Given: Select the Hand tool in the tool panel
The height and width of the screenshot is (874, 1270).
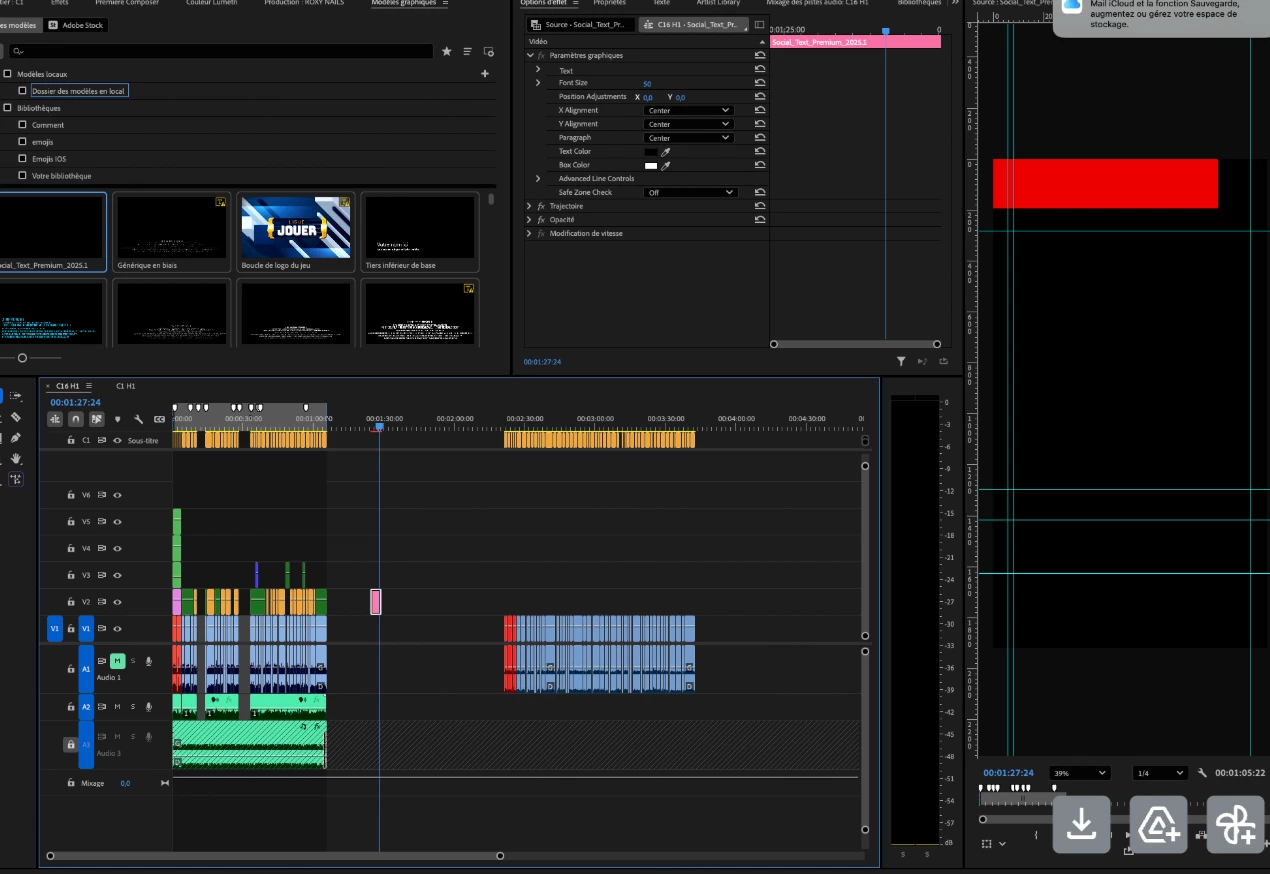Looking at the screenshot, I should 16,458.
